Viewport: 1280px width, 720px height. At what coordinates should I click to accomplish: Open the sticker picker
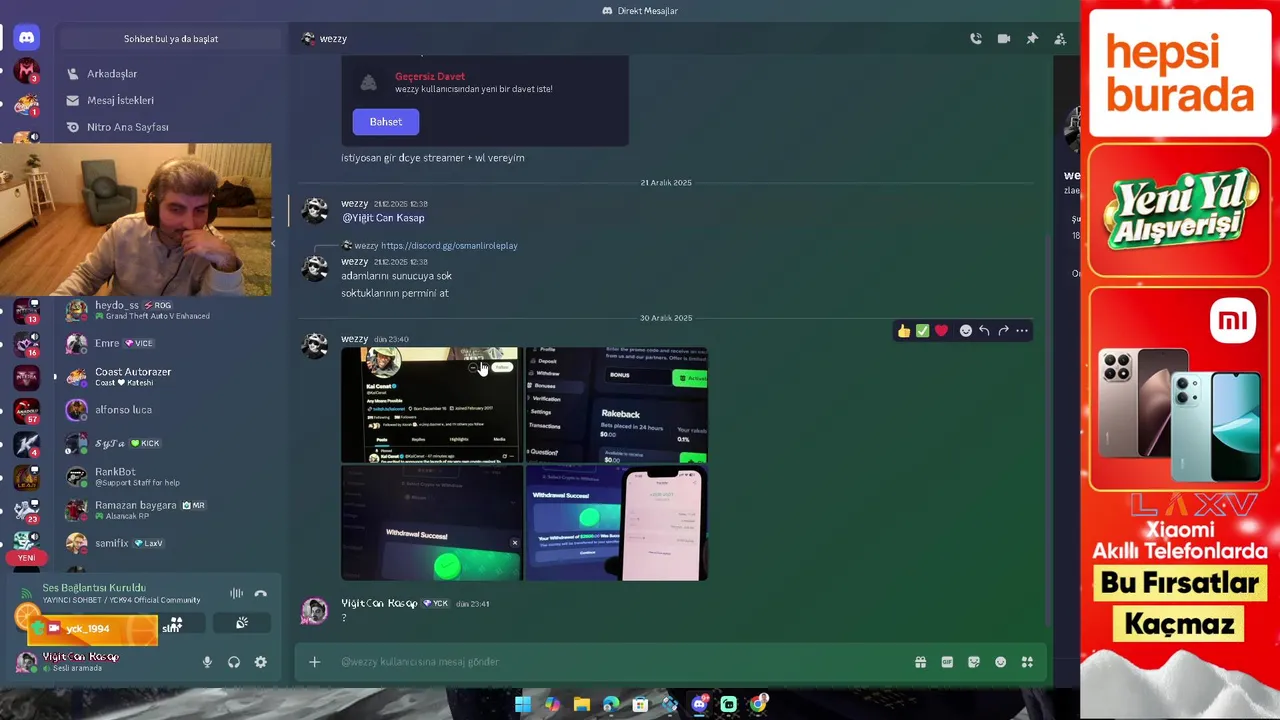pyautogui.click(x=974, y=662)
